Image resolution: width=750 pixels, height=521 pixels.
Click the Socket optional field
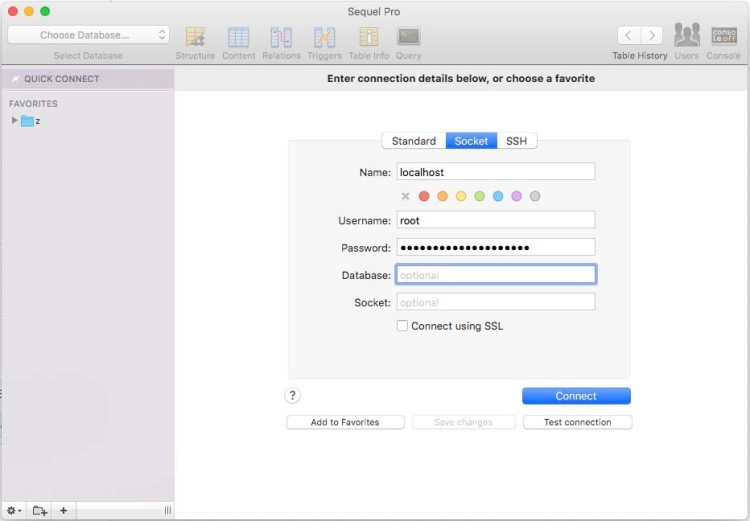pos(496,302)
